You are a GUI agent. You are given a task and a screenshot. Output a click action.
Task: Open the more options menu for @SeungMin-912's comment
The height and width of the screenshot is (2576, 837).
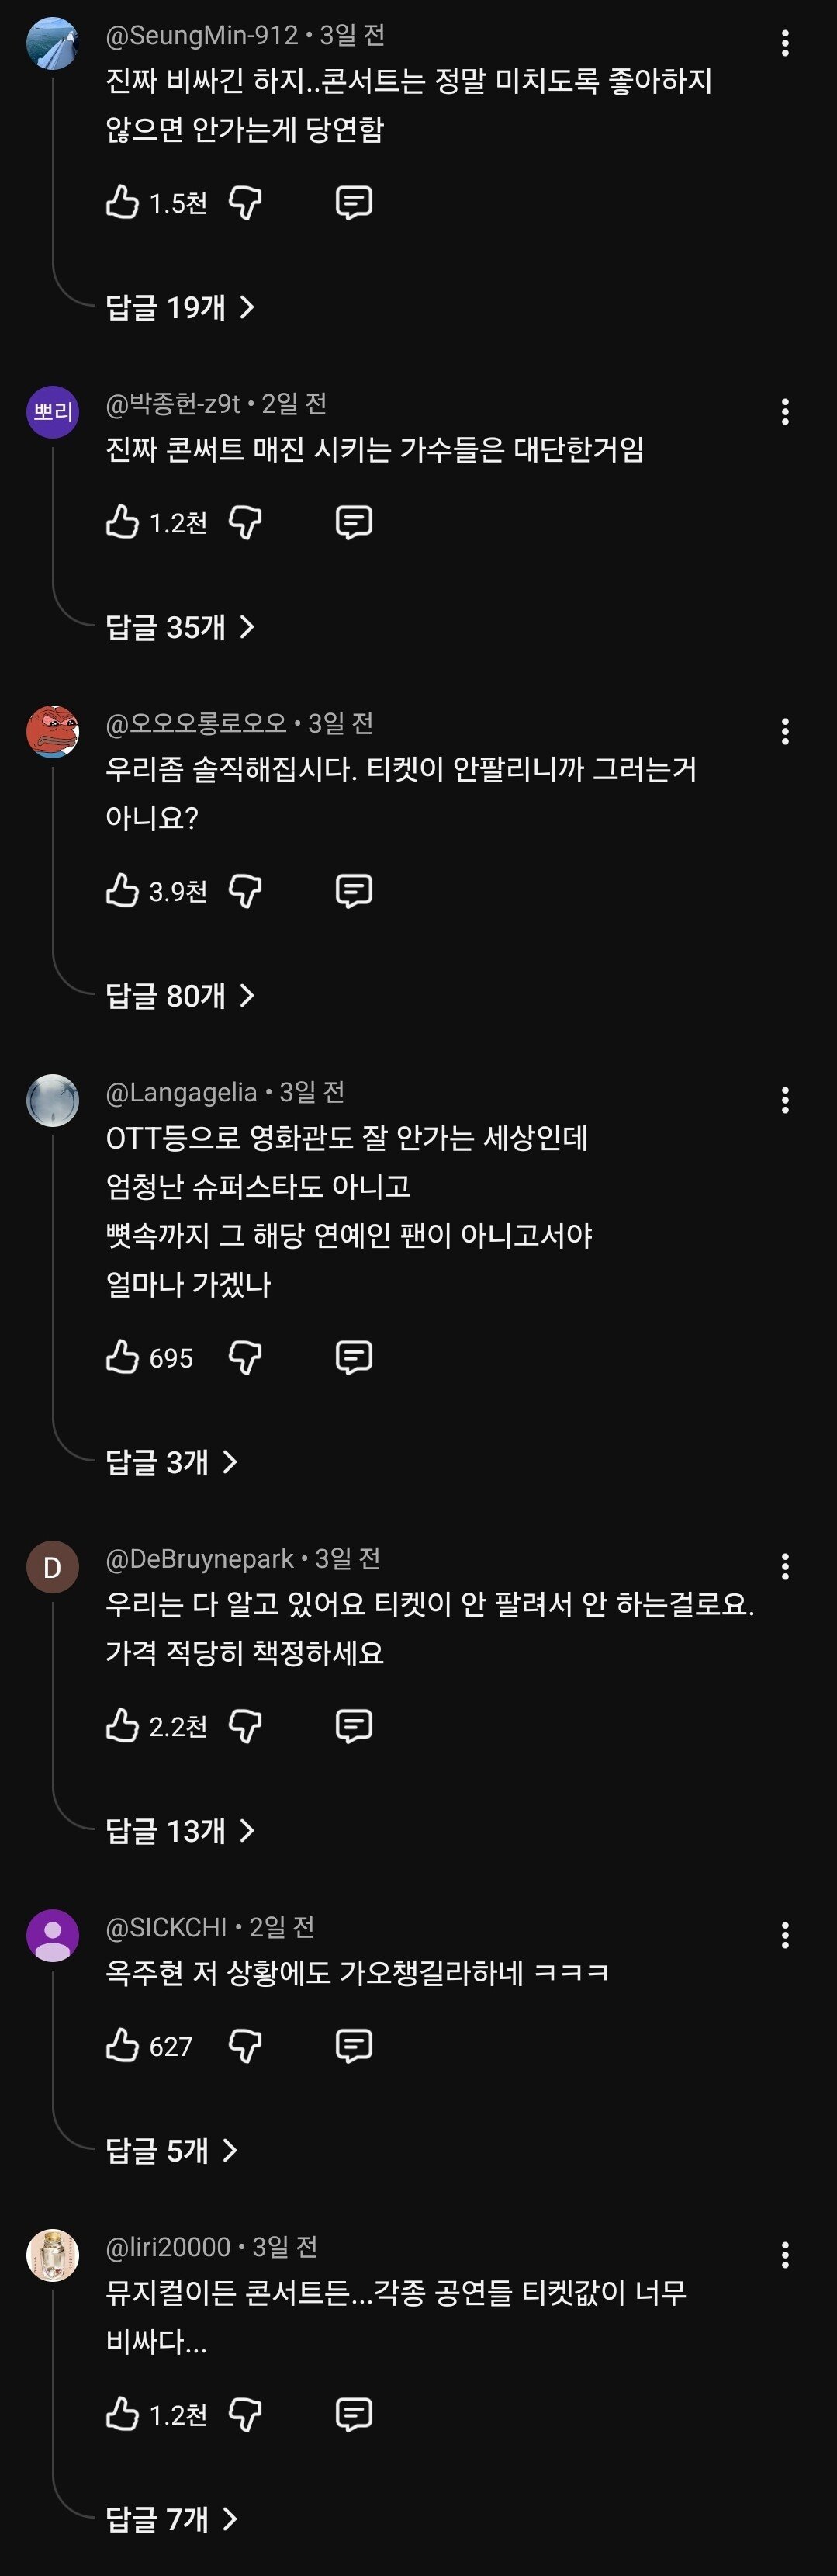[x=785, y=43]
